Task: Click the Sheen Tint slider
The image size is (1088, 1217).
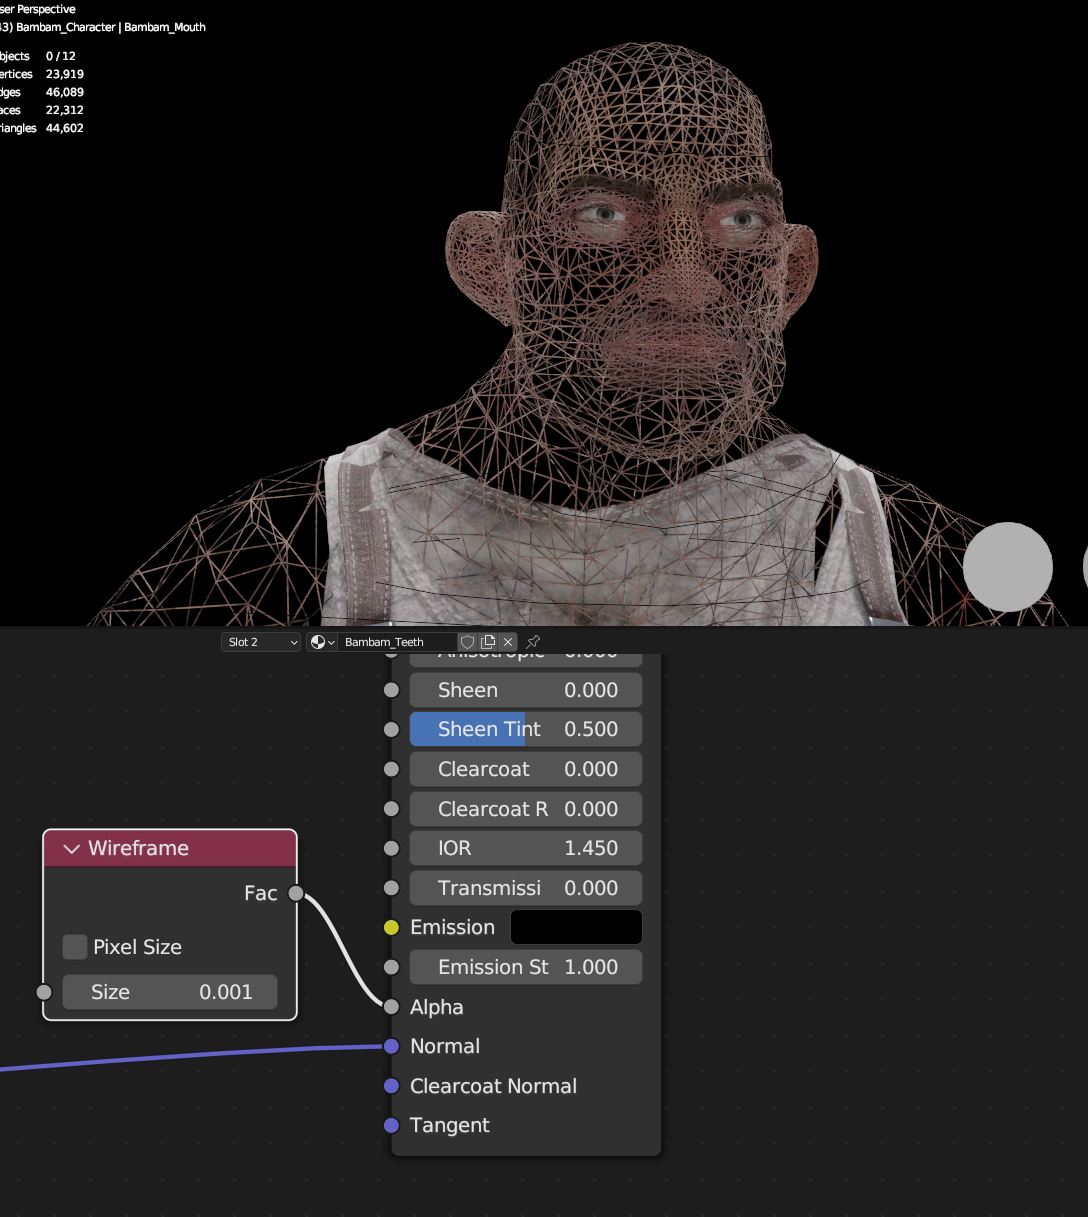Action: pos(526,729)
